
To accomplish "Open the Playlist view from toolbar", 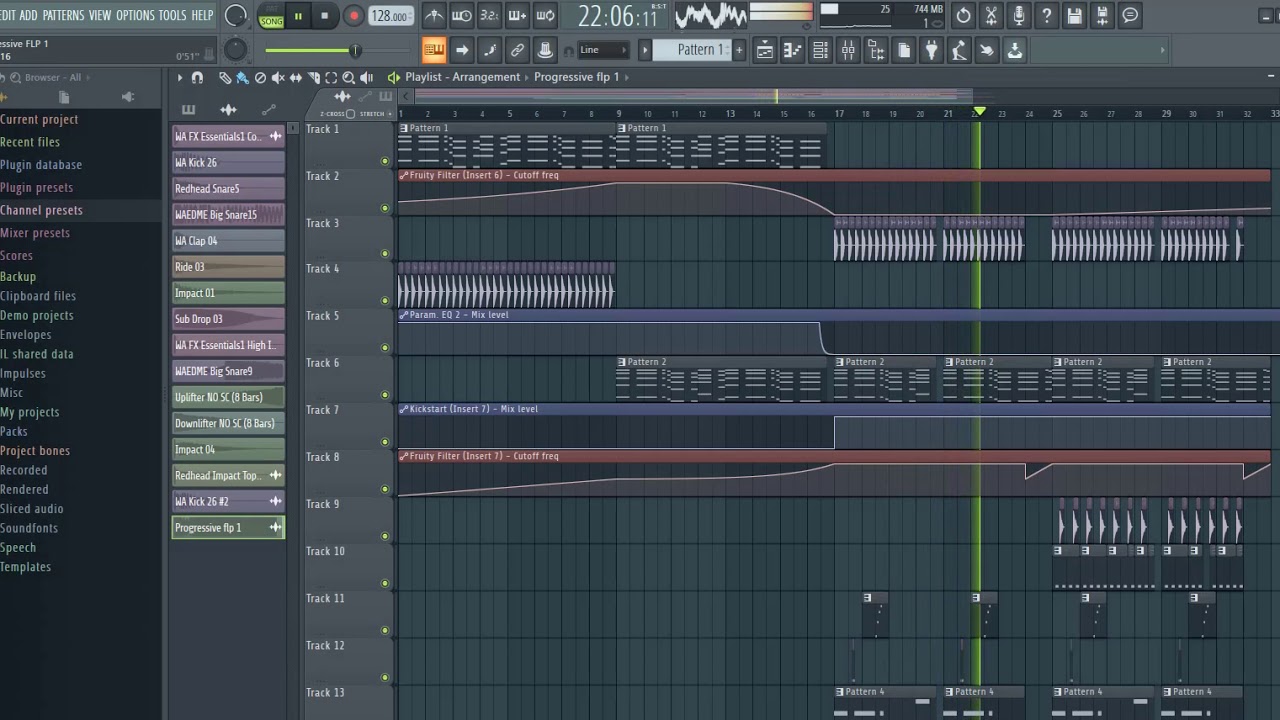I will (764, 50).
